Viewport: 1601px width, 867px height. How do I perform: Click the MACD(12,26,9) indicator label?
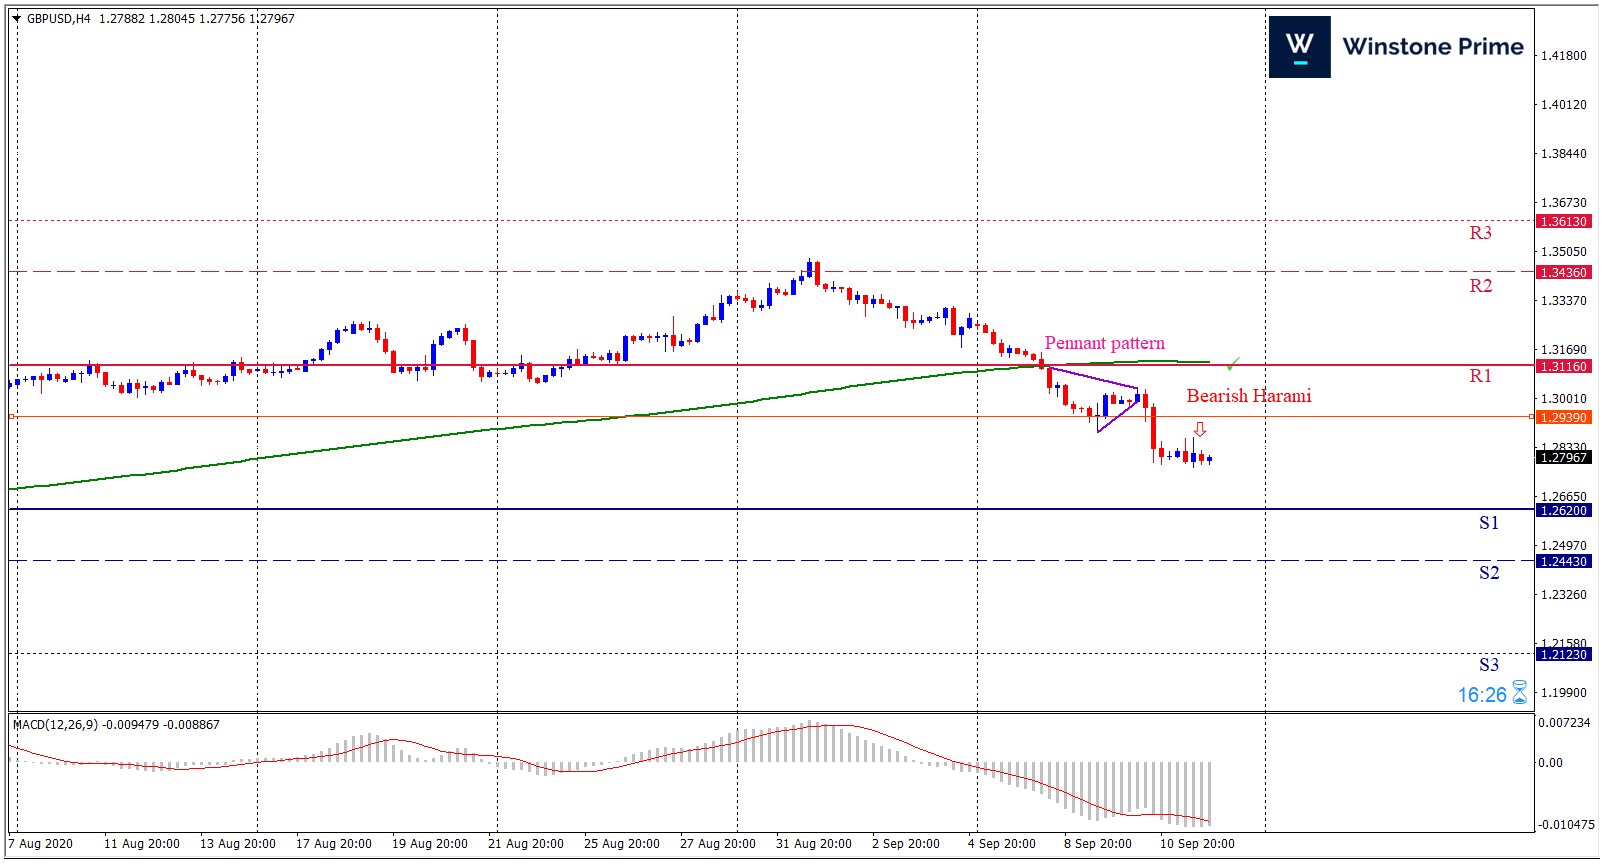55,724
